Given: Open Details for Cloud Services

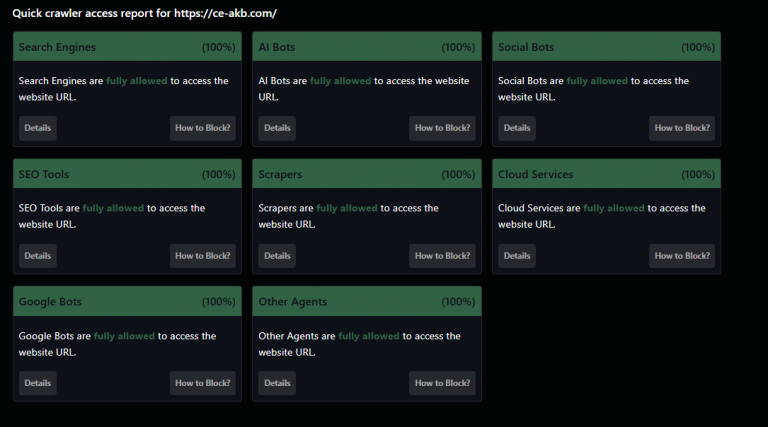Looking at the screenshot, I should click(x=517, y=256).
